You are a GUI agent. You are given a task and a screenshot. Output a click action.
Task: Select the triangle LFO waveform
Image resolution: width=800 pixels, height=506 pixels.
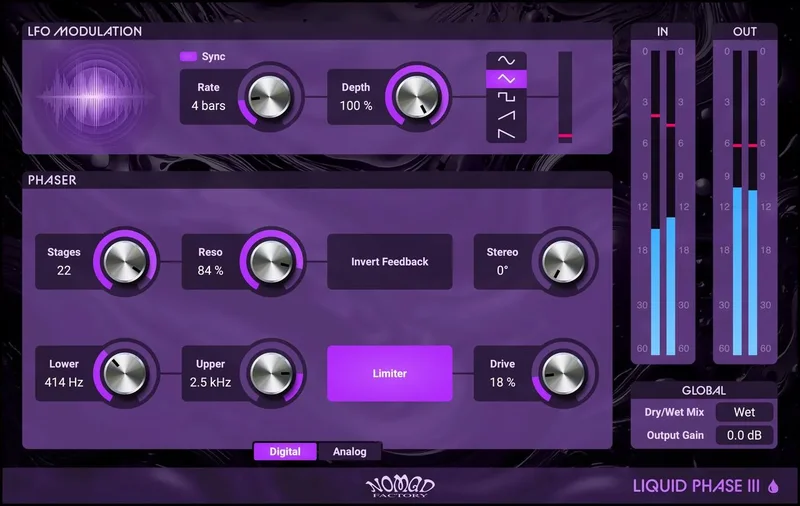tap(506, 79)
